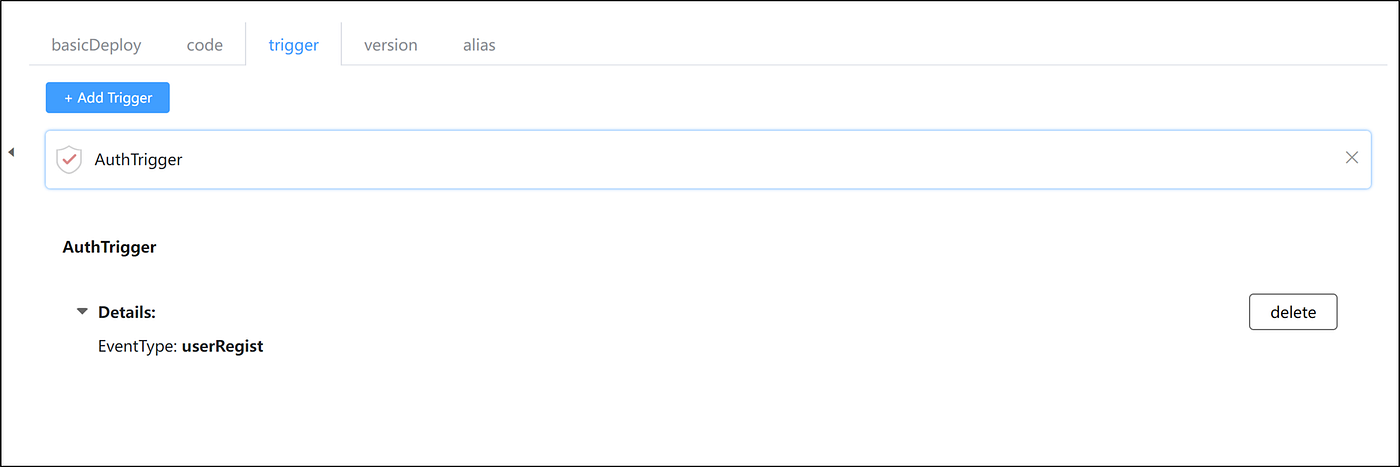Click the EventType label
Viewport: 1400px width, 467px height.
click(135, 347)
